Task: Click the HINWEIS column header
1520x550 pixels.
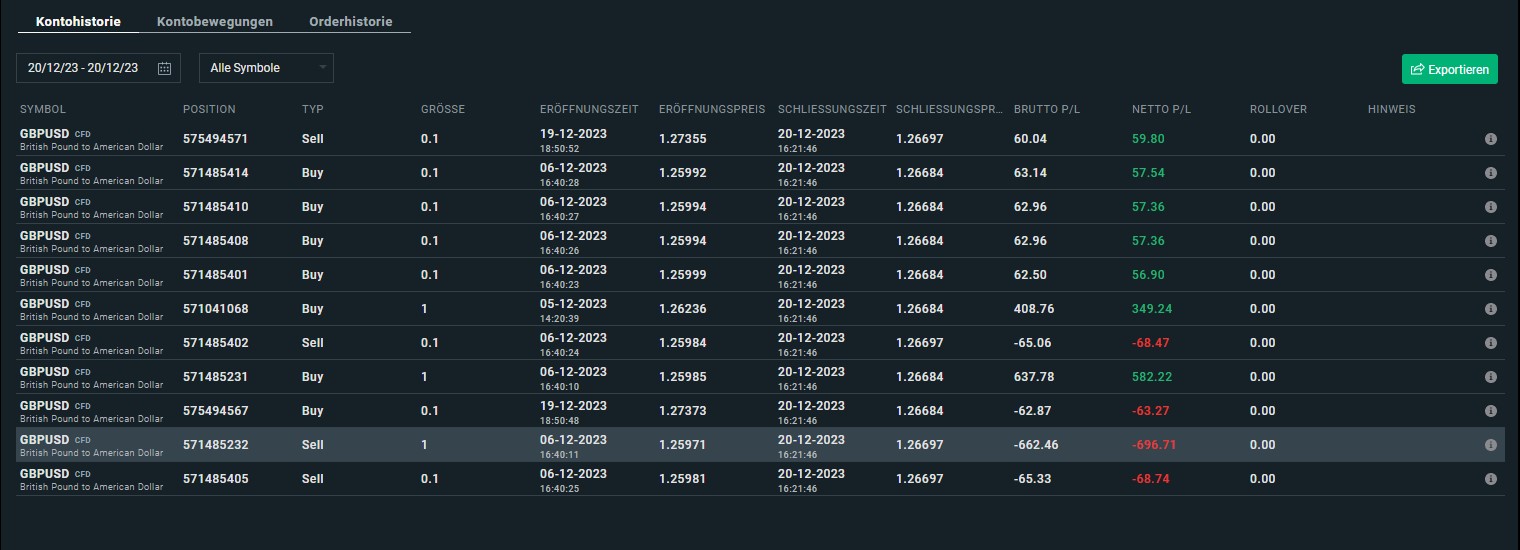Action: click(x=1392, y=109)
